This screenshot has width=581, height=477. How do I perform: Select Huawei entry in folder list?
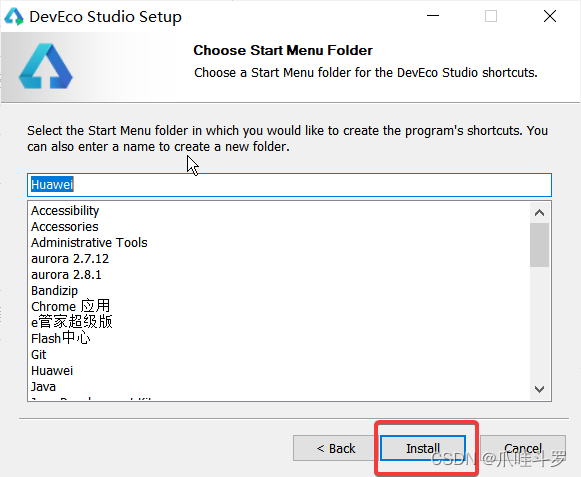tap(52, 371)
